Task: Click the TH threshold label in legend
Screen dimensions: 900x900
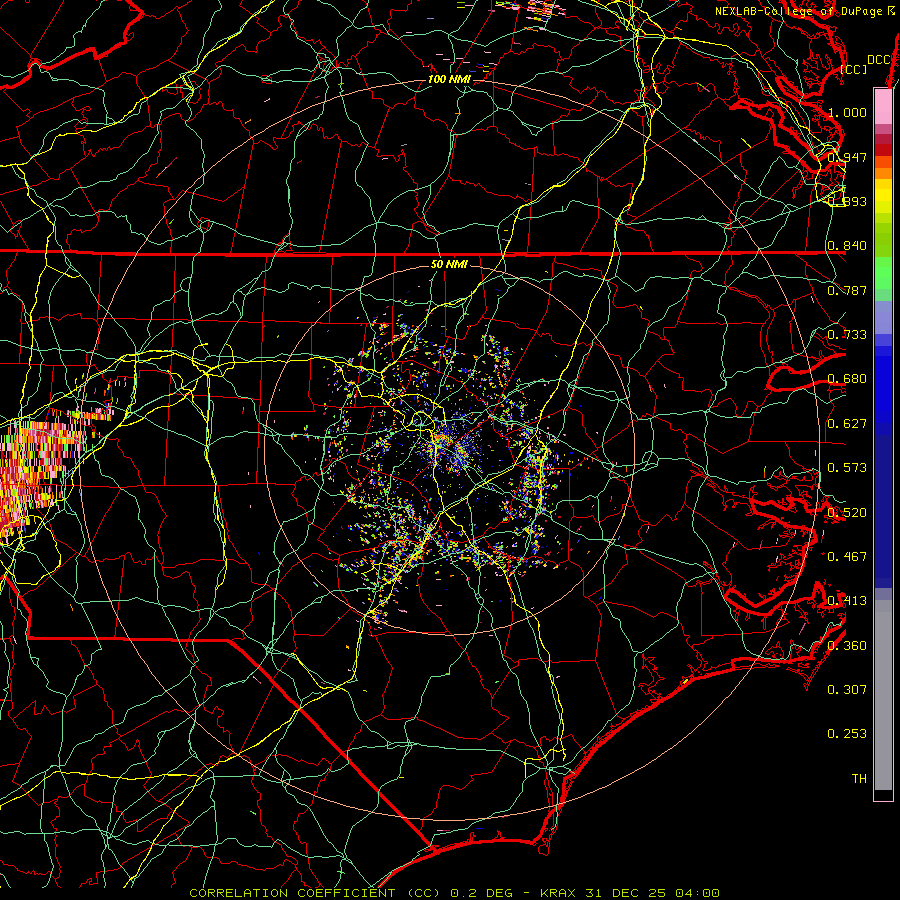Action: click(x=859, y=778)
